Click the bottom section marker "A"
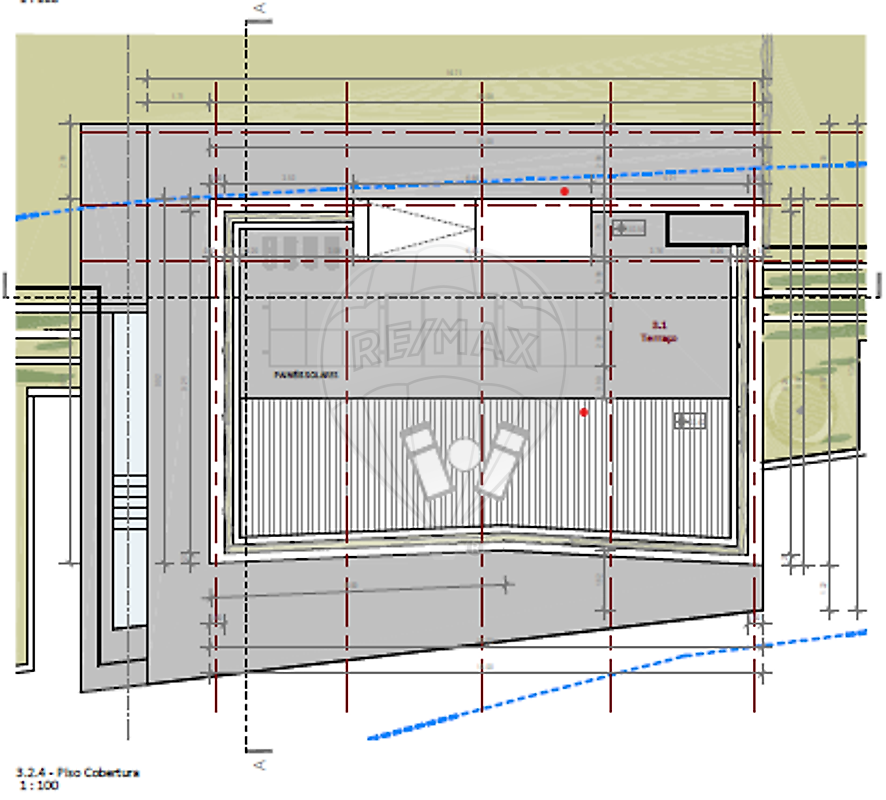This screenshot has height=800, width=886. click(x=260, y=765)
